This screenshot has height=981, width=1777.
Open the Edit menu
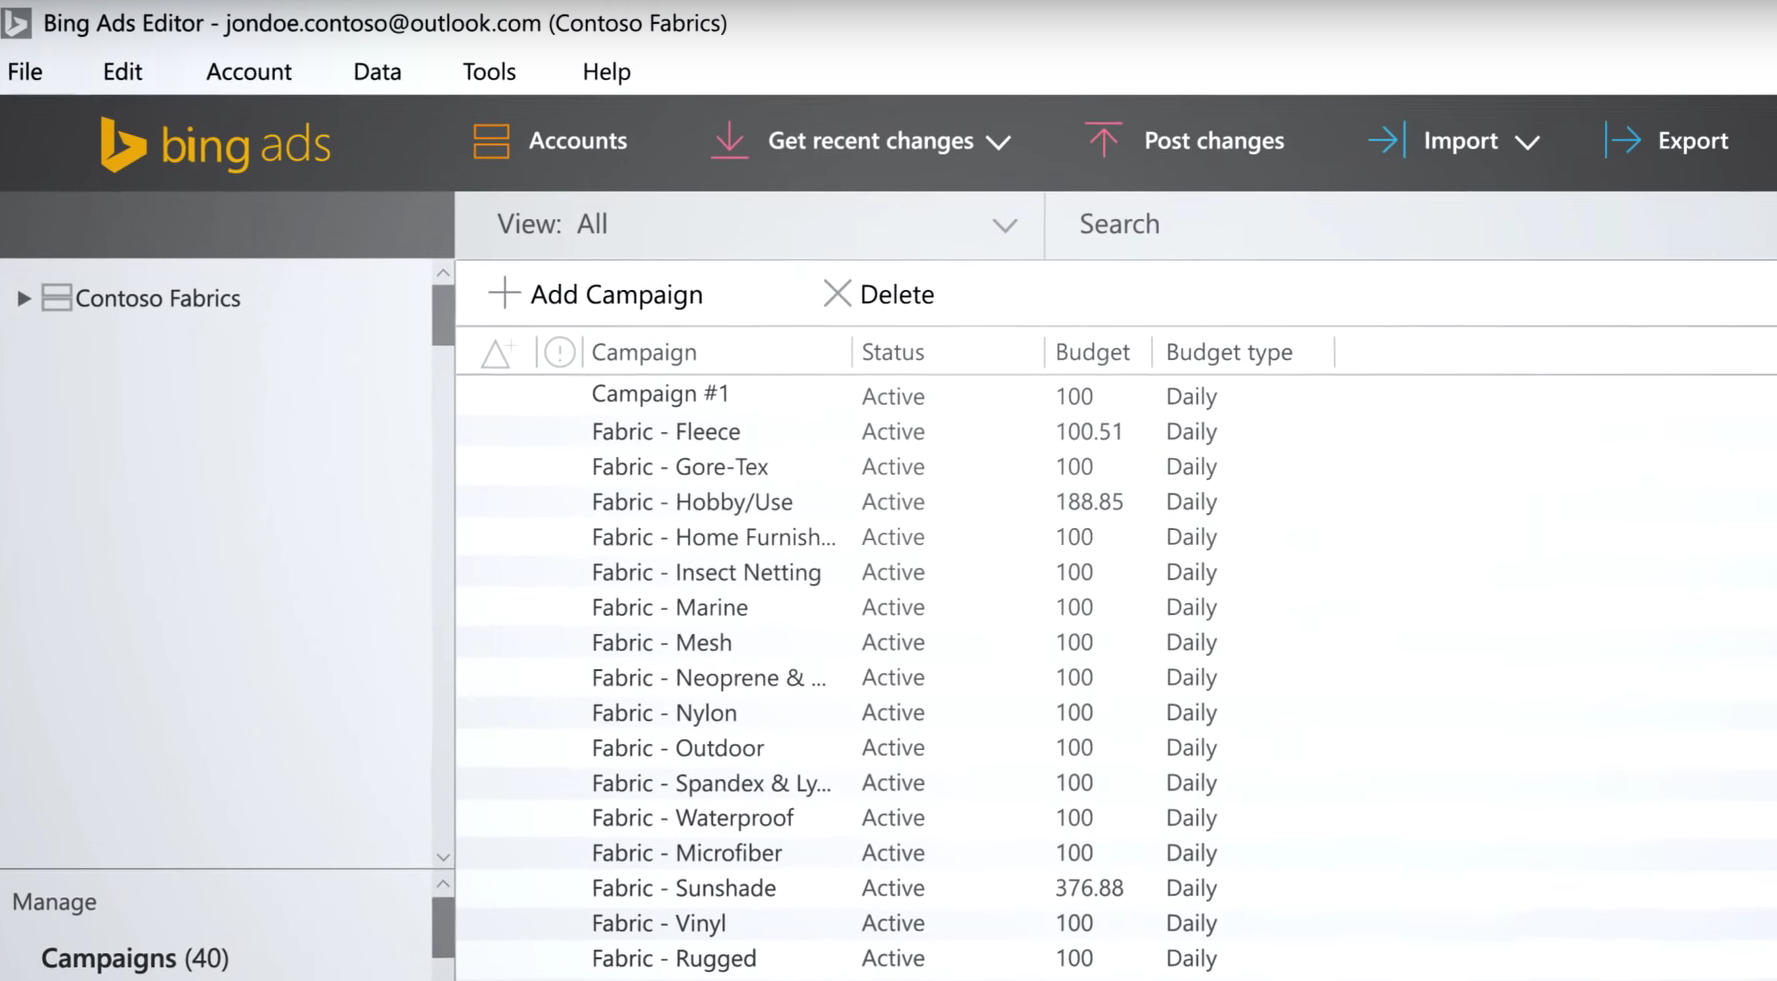tap(122, 72)
